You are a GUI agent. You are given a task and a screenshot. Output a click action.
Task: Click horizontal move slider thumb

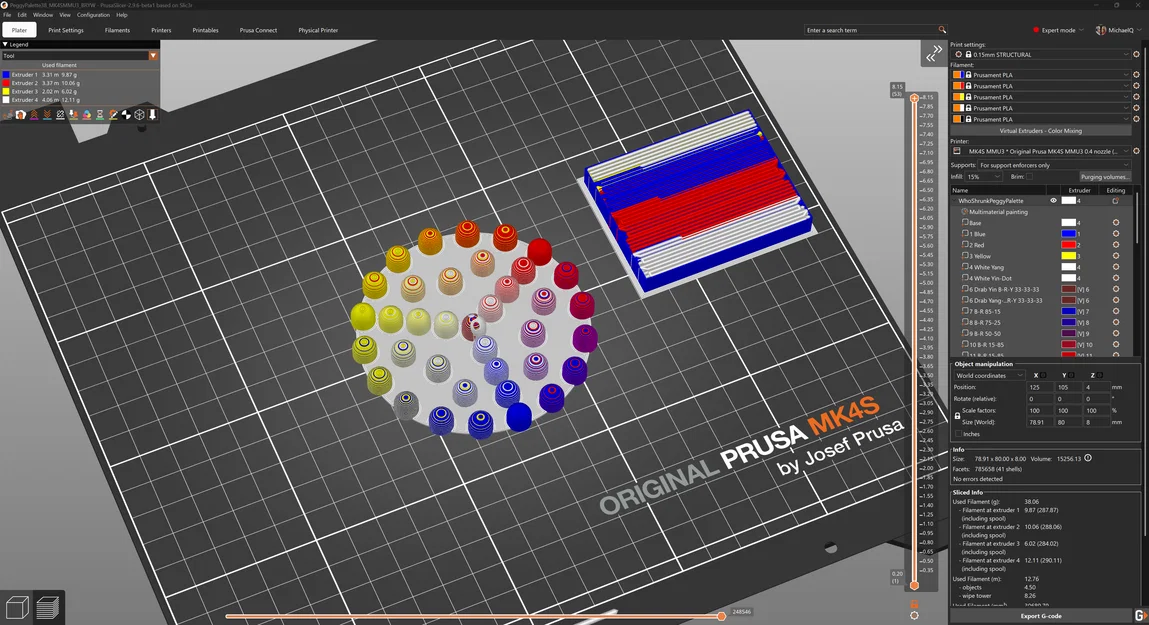point(721,616)
